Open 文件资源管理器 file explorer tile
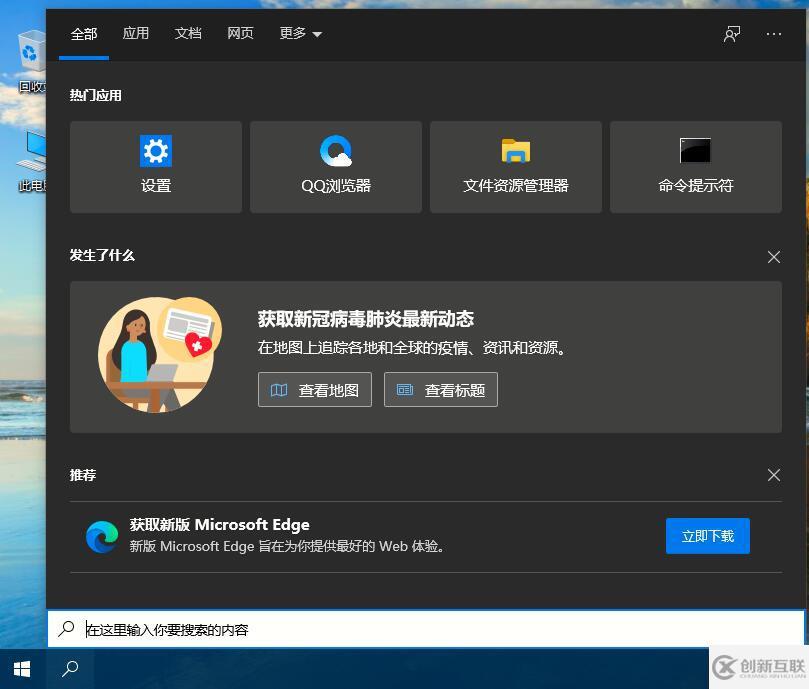Screen dimensions: 809x689 [515, 167]
